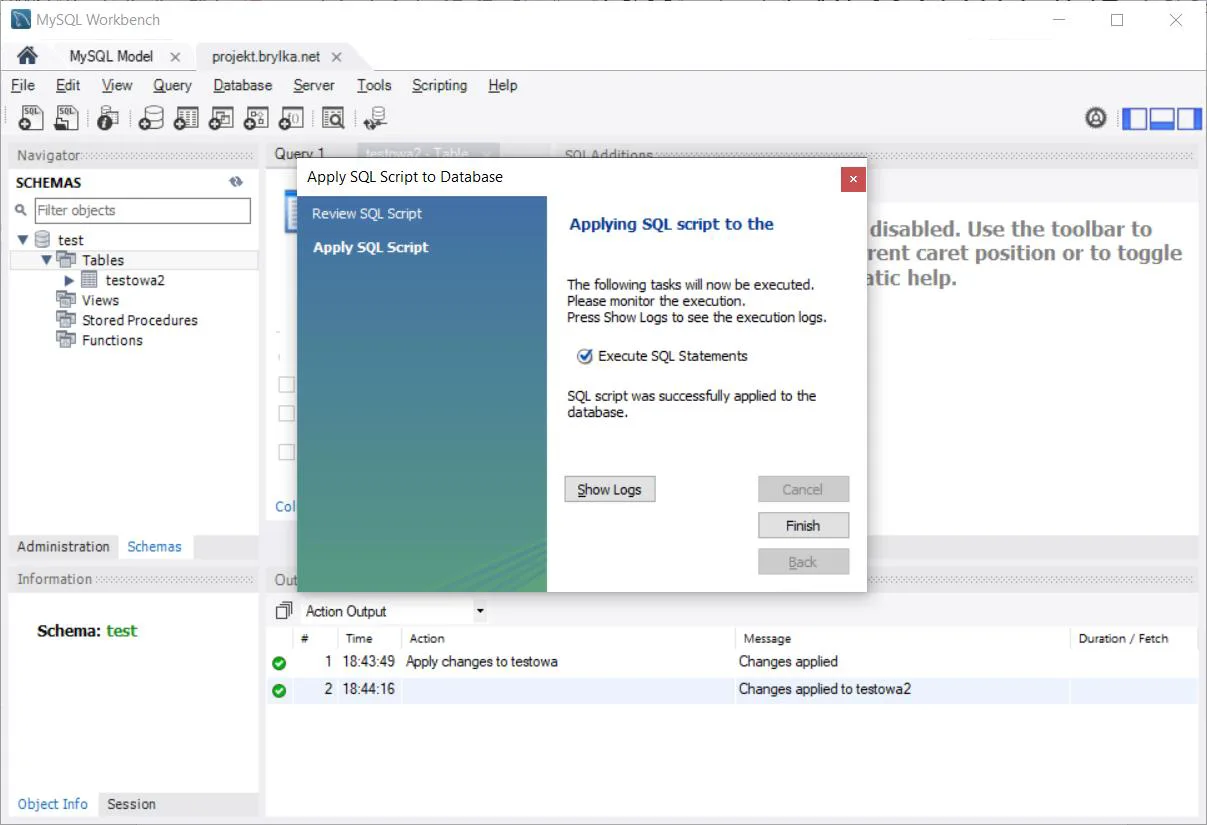Viewport: 1207px width, 825px height.
Task: Expand the testowa2 table node
Action: point(69,280)
